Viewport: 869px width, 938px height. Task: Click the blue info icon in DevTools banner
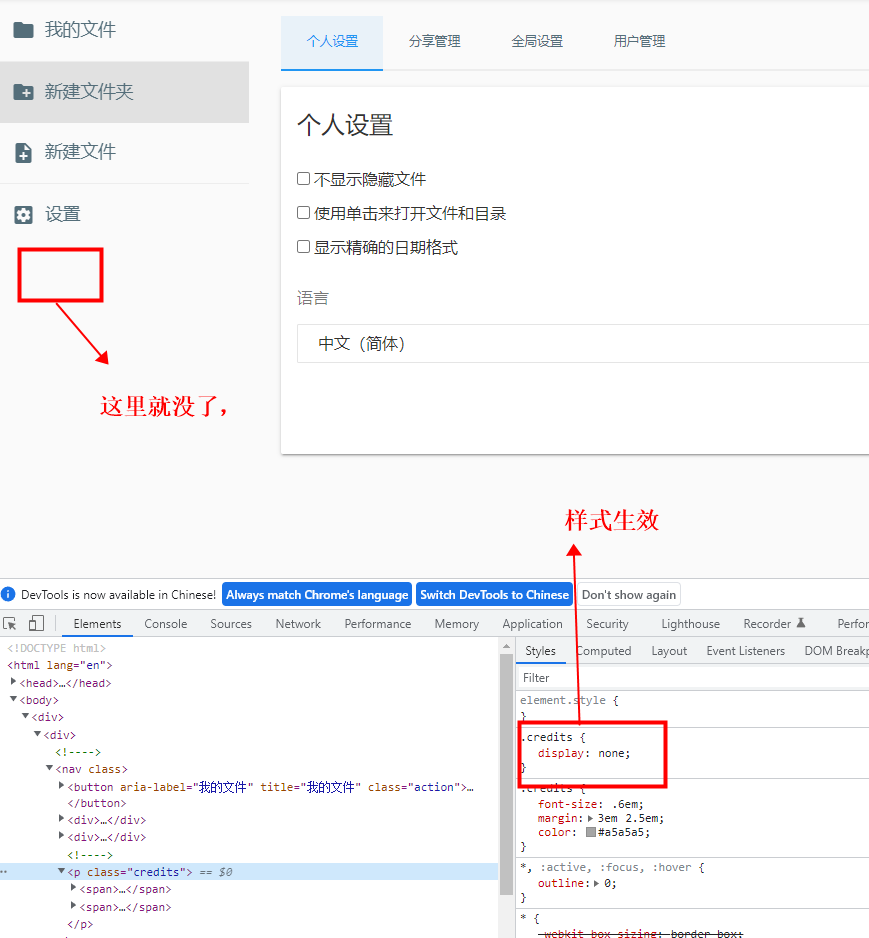10,593
